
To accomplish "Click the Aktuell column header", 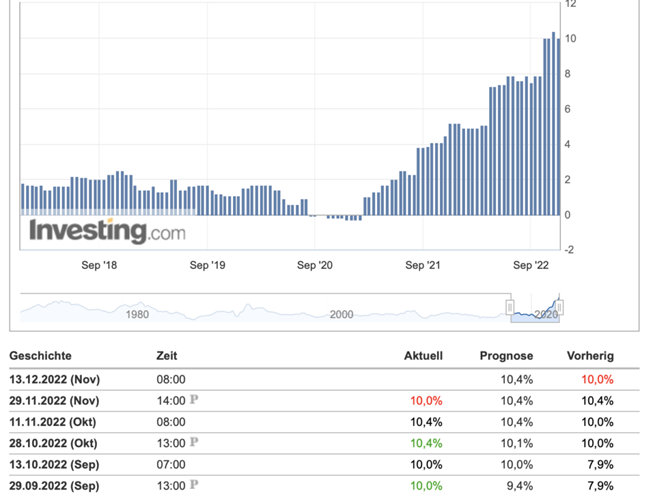I will pyautogui.click(x=422, y=356).
